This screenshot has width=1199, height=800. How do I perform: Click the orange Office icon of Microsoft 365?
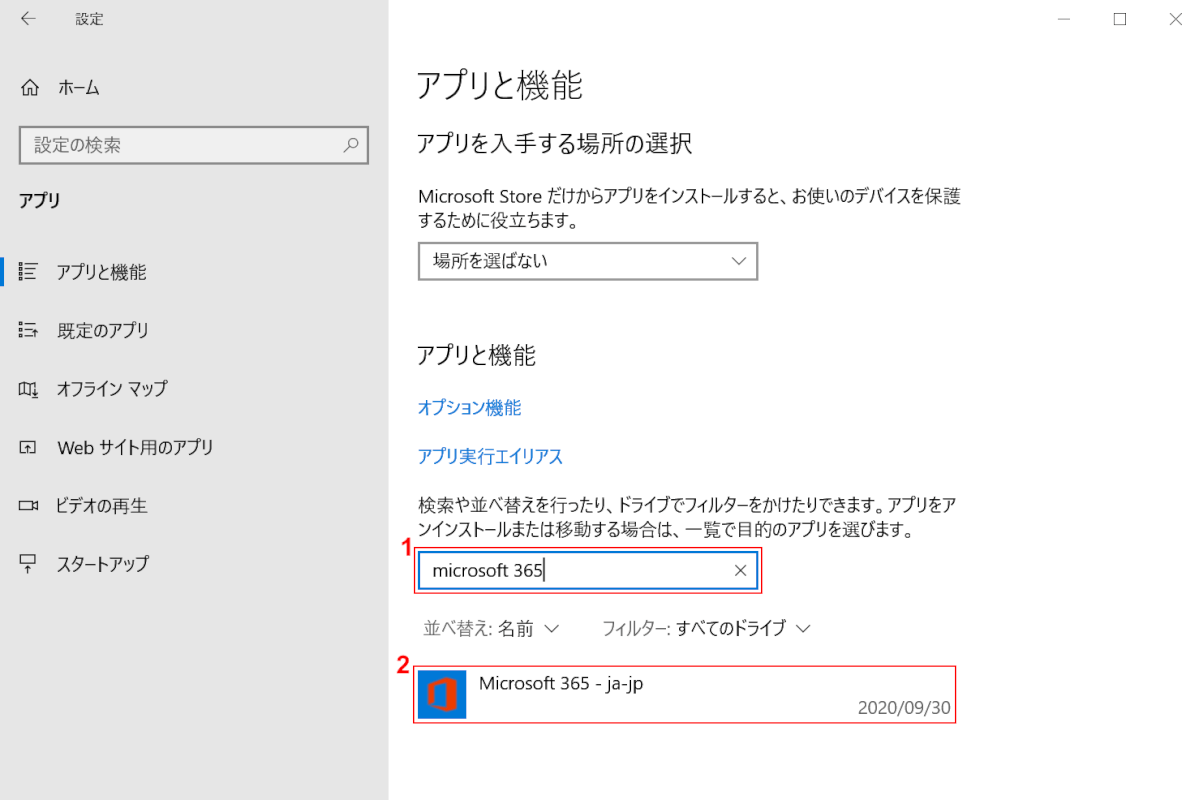pos(442,694)
